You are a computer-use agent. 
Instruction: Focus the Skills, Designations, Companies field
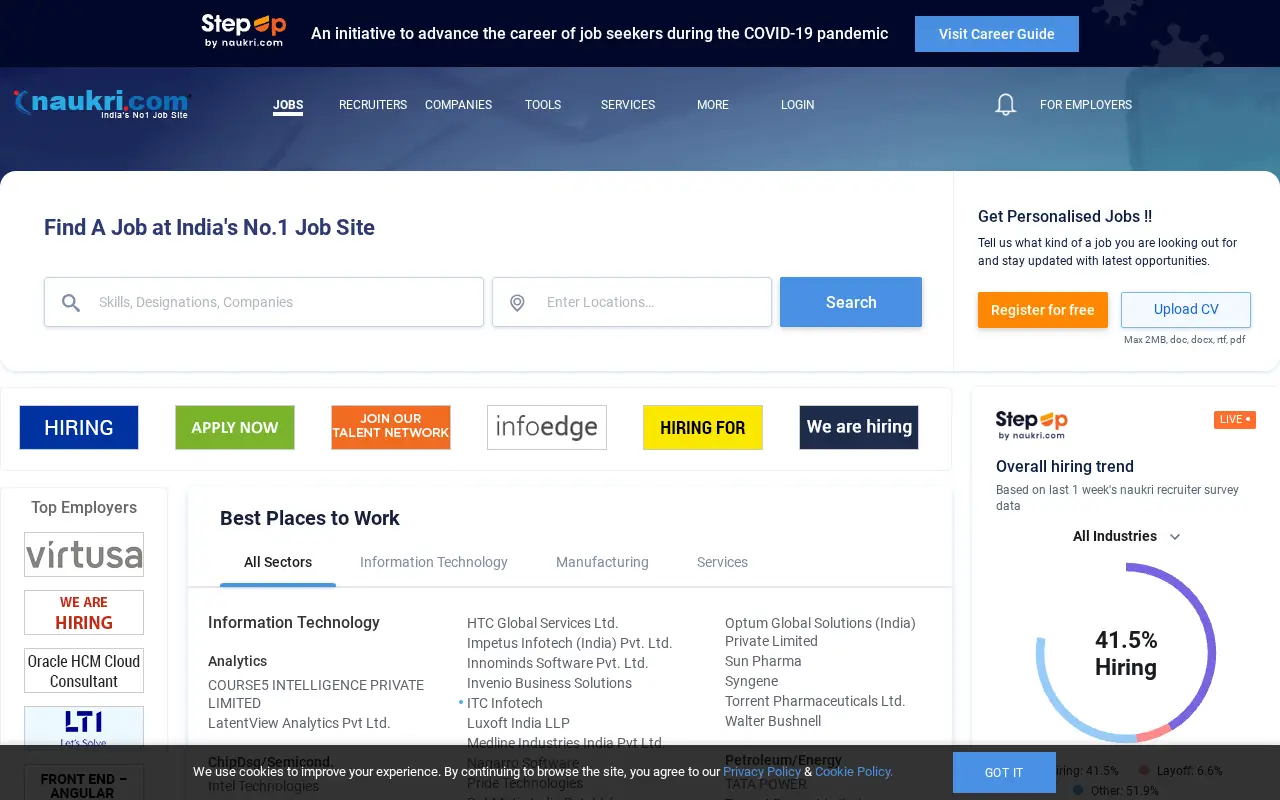(264, 302)
